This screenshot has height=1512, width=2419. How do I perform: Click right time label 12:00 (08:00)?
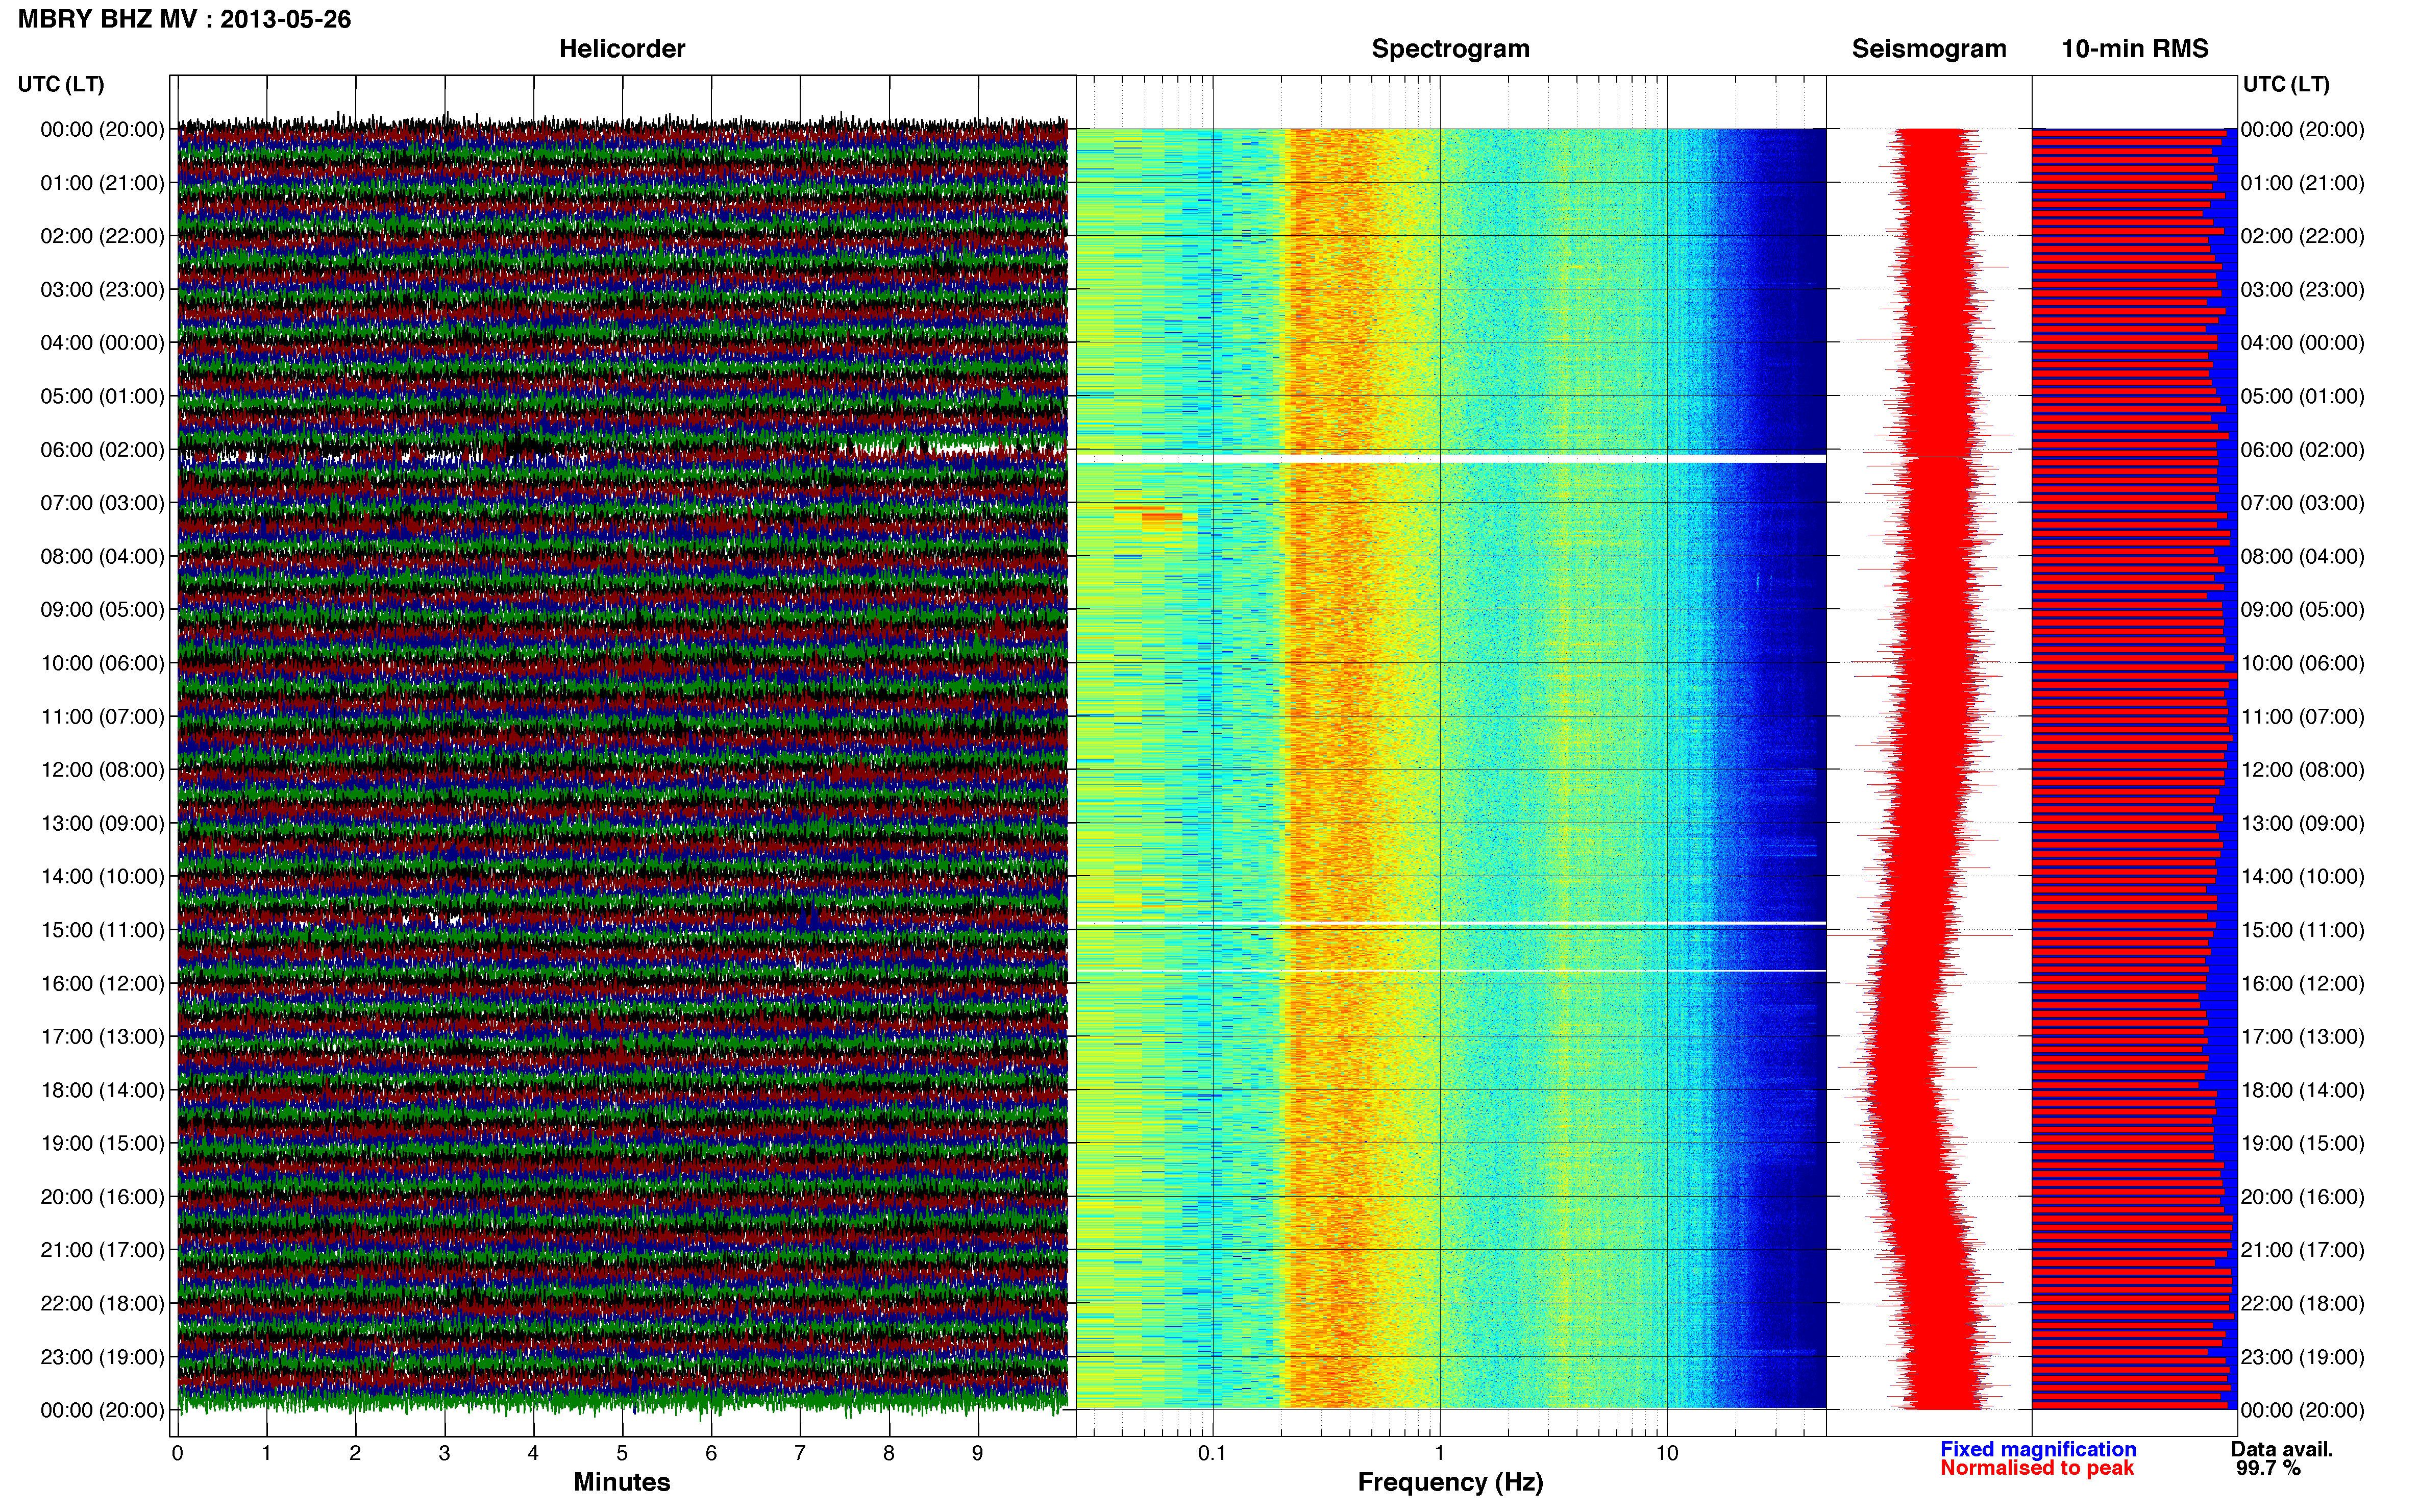click(2303, 770)
